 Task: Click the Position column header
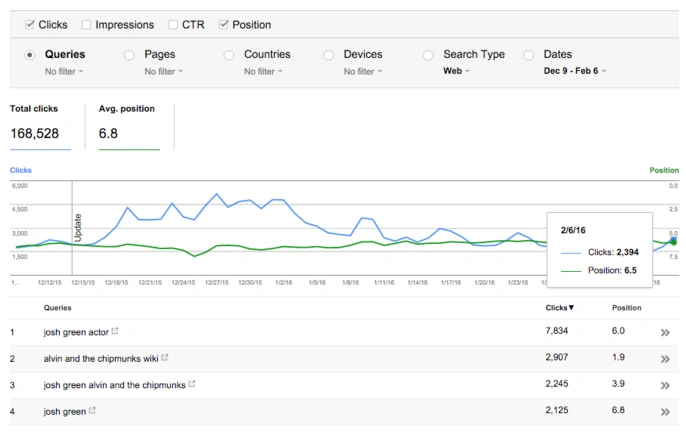[627, 307]
